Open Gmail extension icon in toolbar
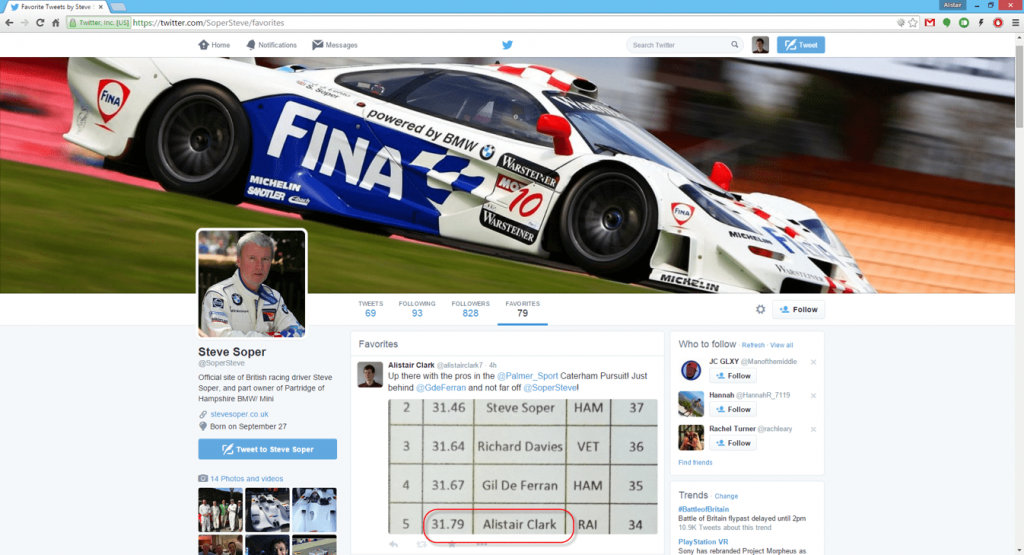This screenshot has height=555, width=1024. pyautogui.click(x=930, y=22)
